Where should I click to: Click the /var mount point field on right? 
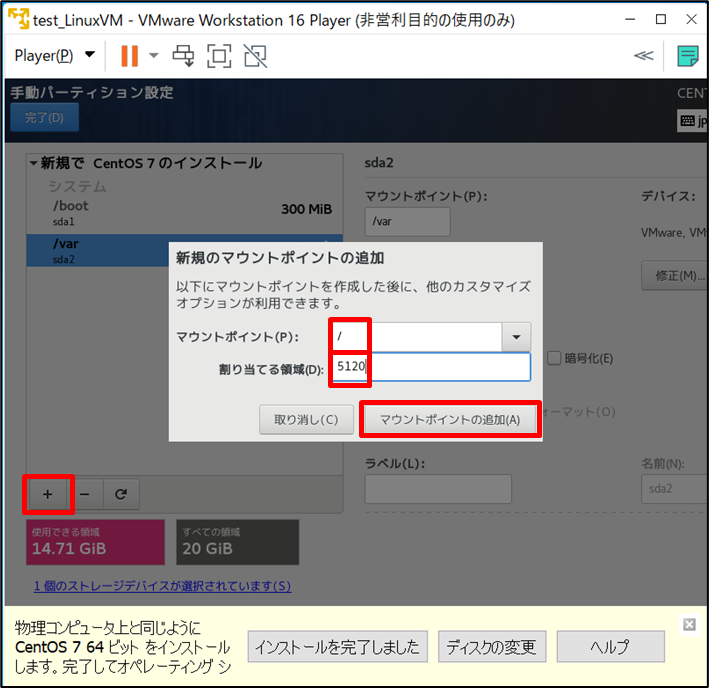point(407,221)
